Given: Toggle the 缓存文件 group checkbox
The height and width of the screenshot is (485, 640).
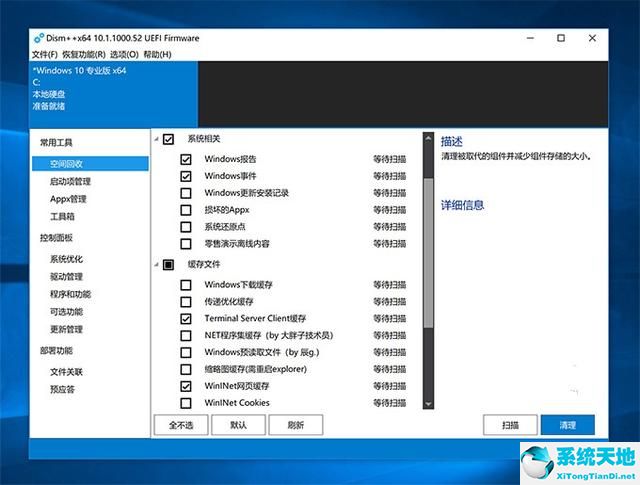Looking at the screenshot, I should 168,265.
